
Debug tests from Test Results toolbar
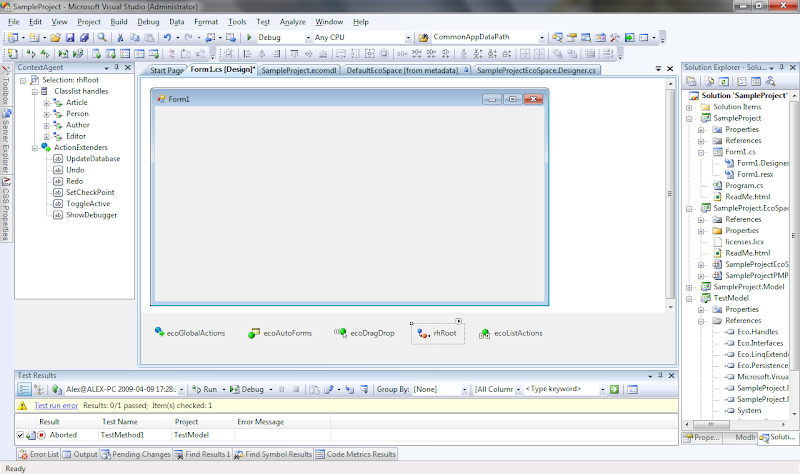point(247,389)
